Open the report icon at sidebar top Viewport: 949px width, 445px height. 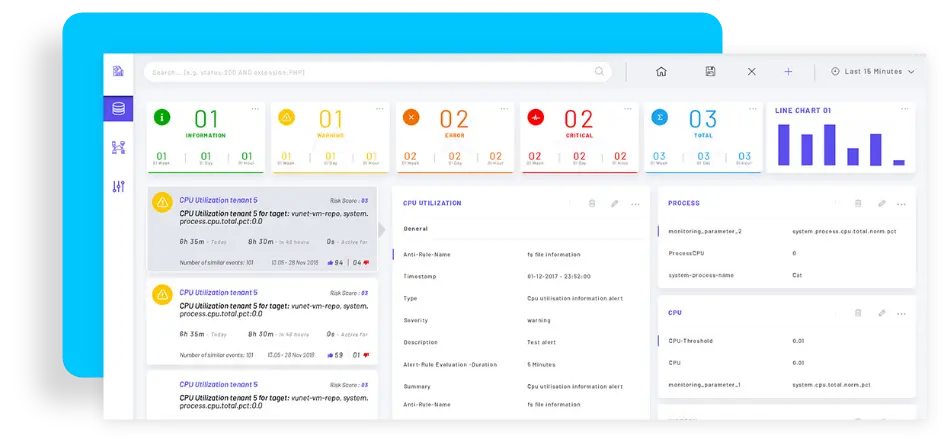(x=118, y=72)
